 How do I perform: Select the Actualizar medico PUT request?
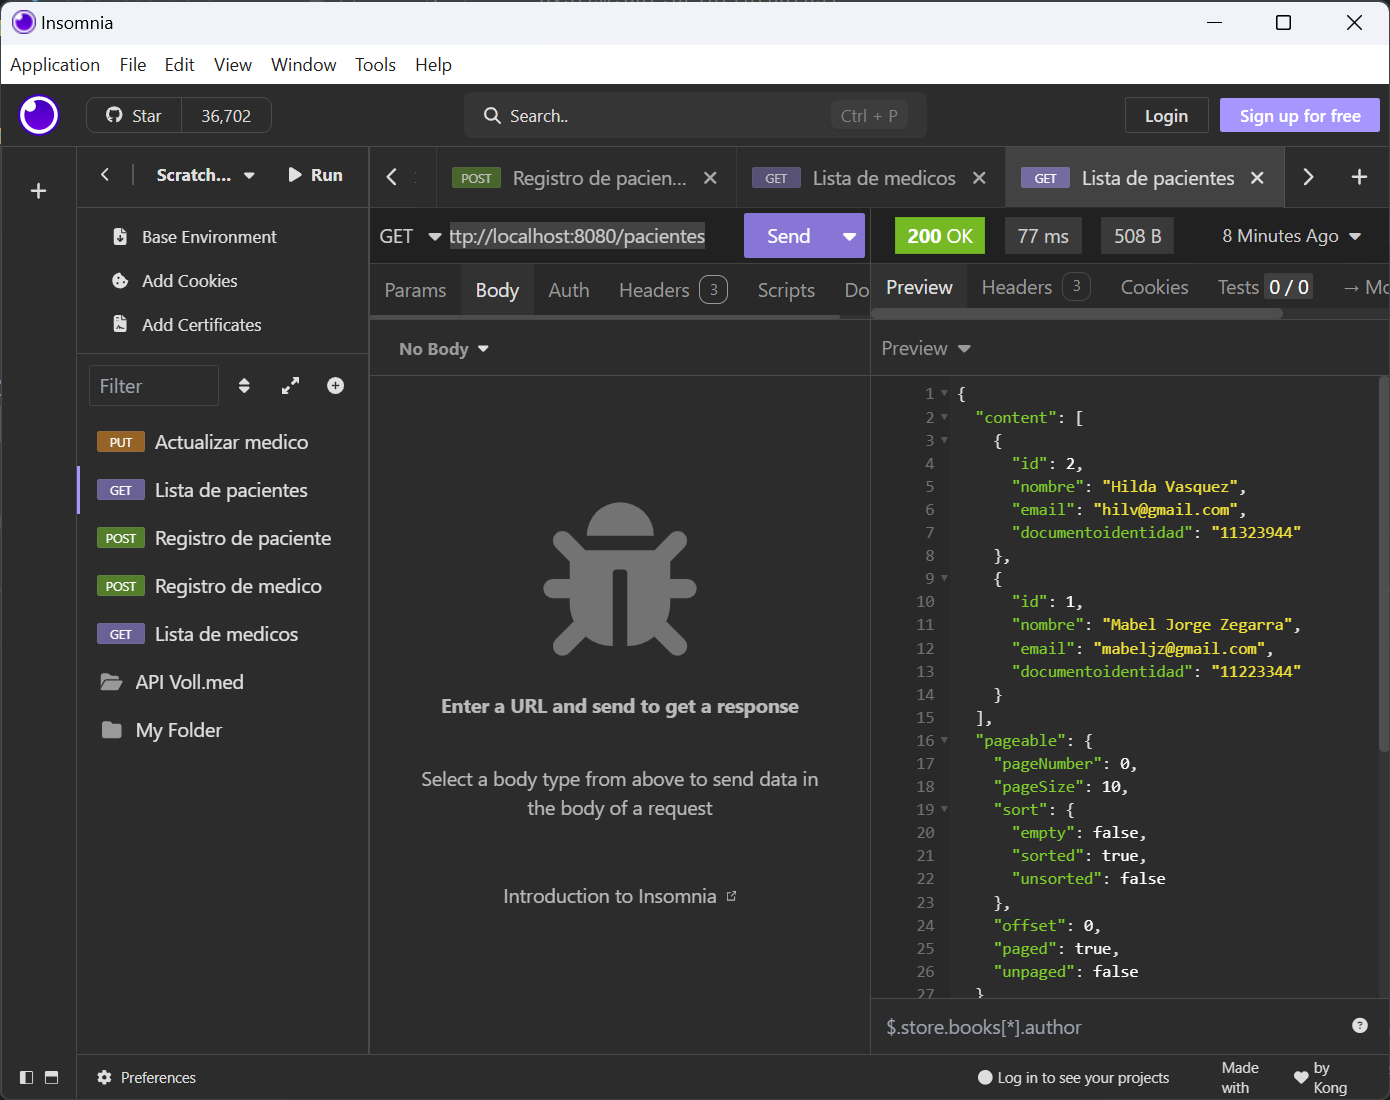223,442
